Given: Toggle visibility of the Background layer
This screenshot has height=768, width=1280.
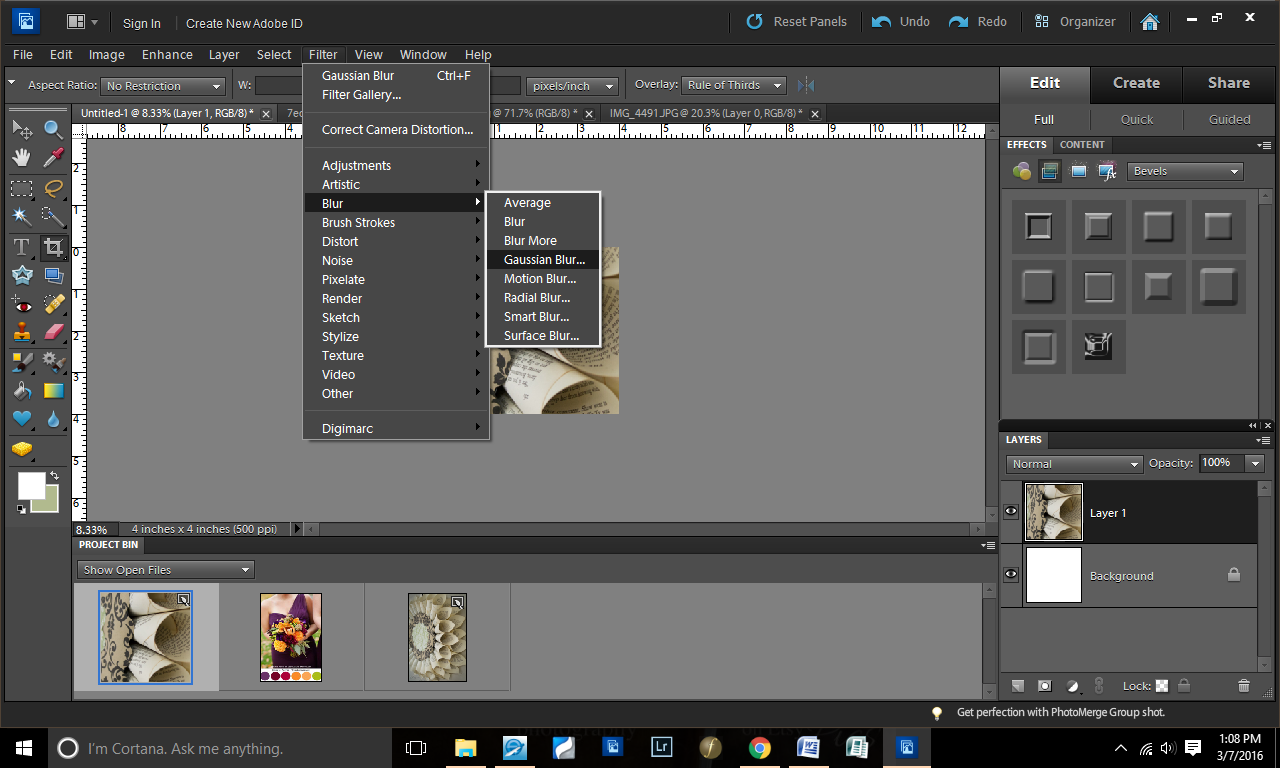Looking at the screenshot, I should click(x=1011, y=575).
